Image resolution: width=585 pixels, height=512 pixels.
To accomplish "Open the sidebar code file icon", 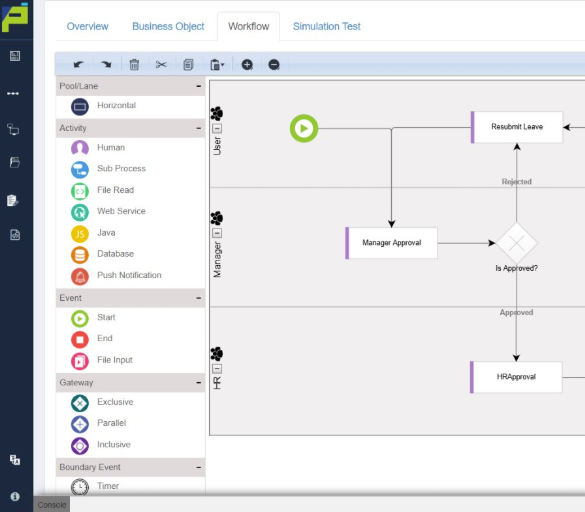I will click(15, 235).
